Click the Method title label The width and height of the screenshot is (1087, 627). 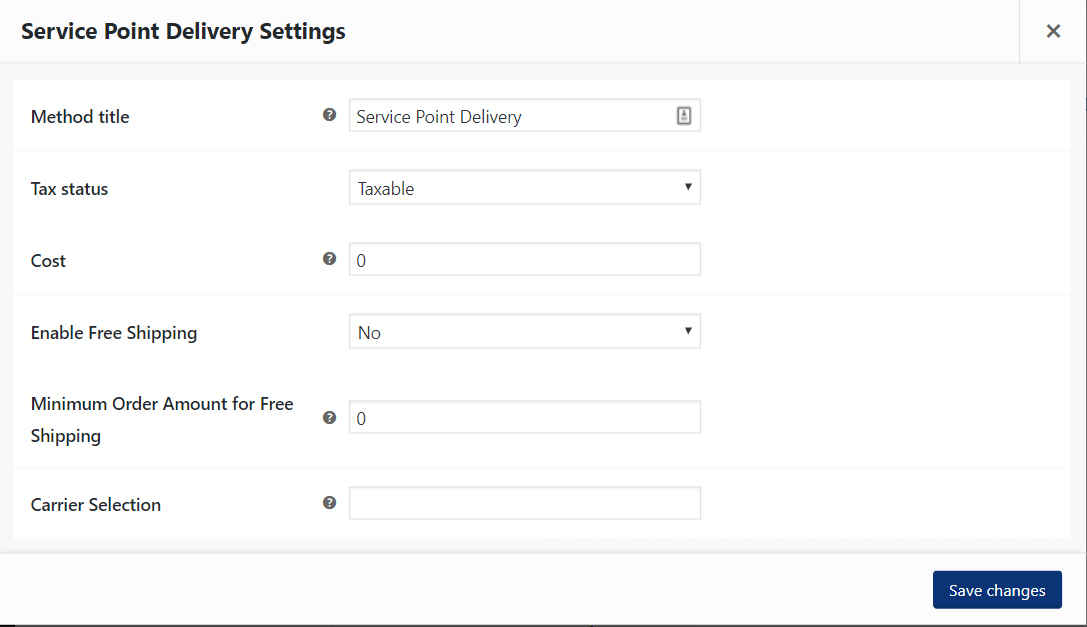click(80, 117)
